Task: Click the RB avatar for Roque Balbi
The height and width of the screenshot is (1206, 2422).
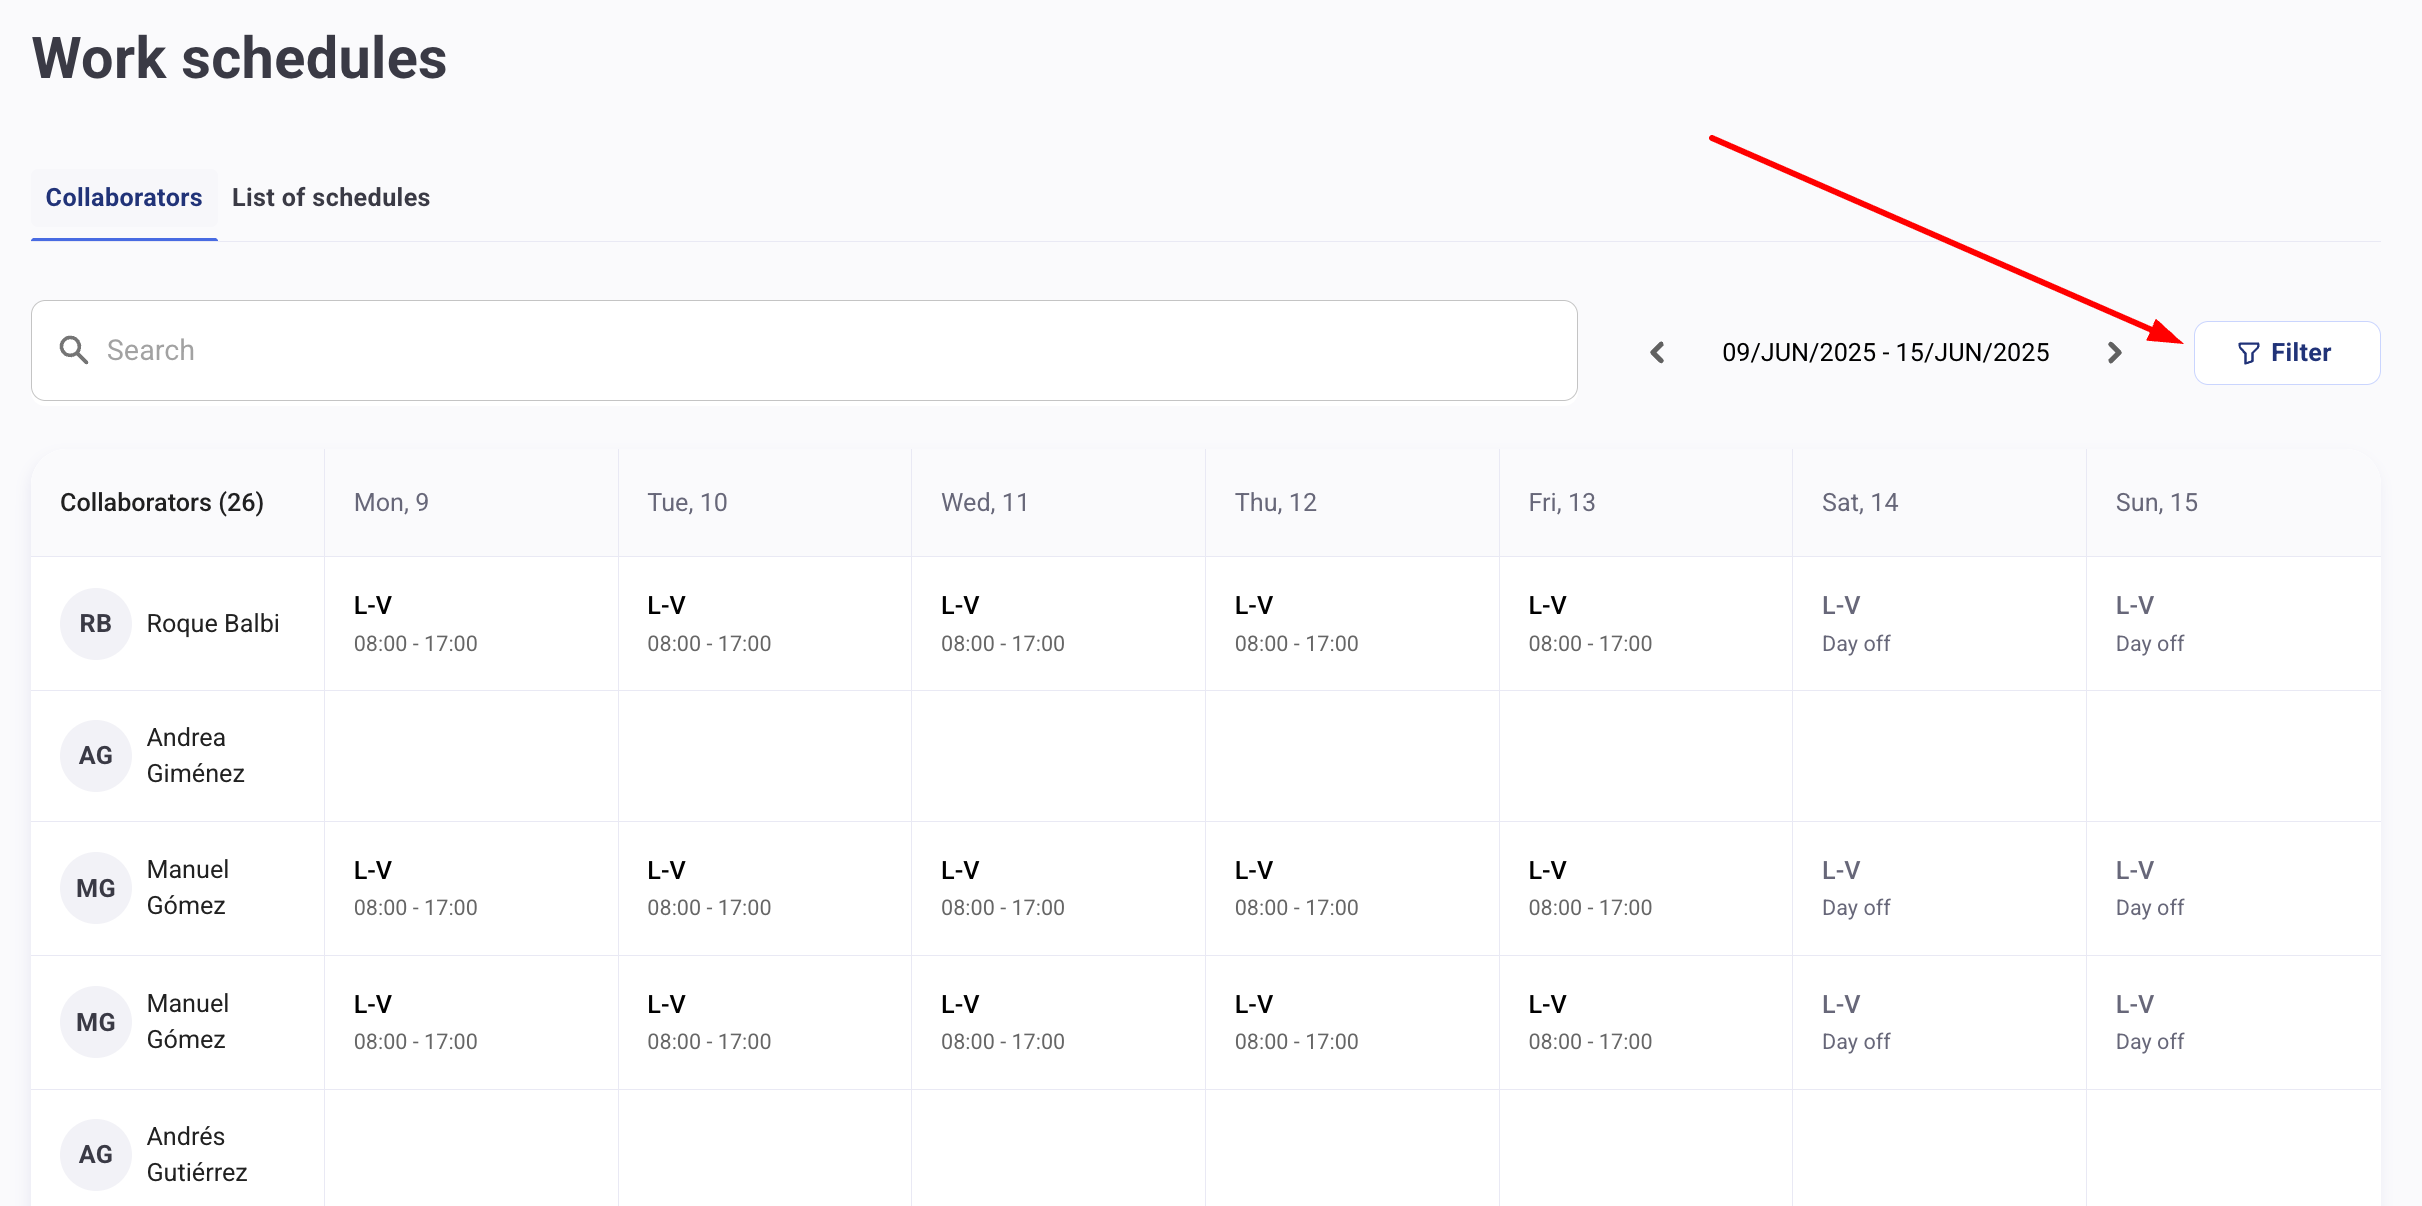Action: pos(95,623)
